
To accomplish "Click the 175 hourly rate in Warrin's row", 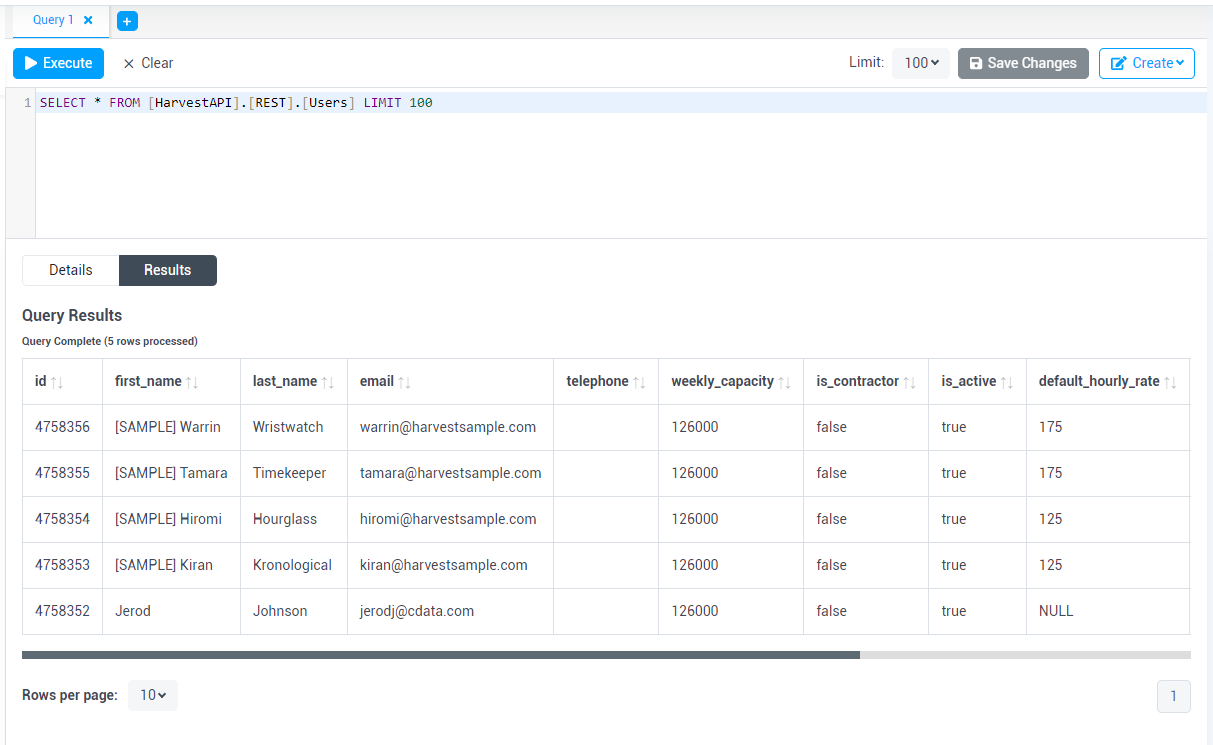I will 1108,427.
